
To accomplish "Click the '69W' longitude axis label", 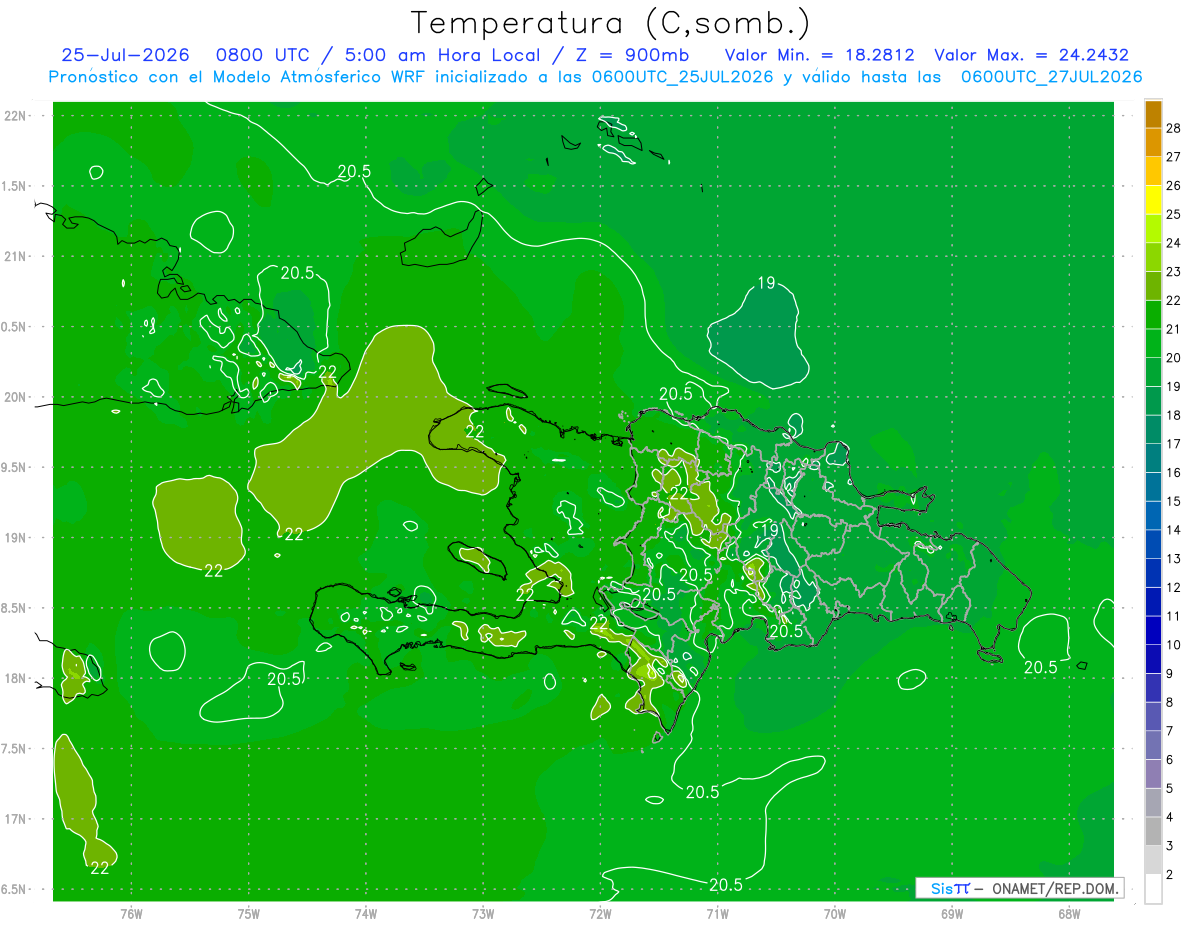I will [952, 913].
